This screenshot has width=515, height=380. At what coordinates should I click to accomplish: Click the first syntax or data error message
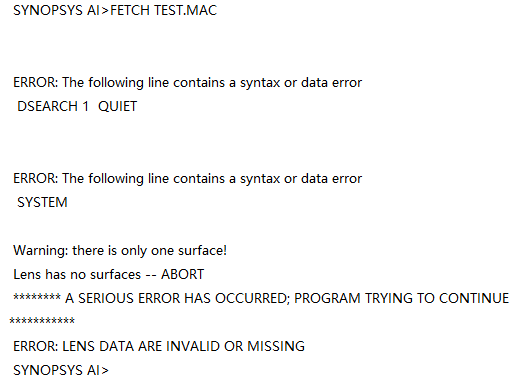pos(187,82)
